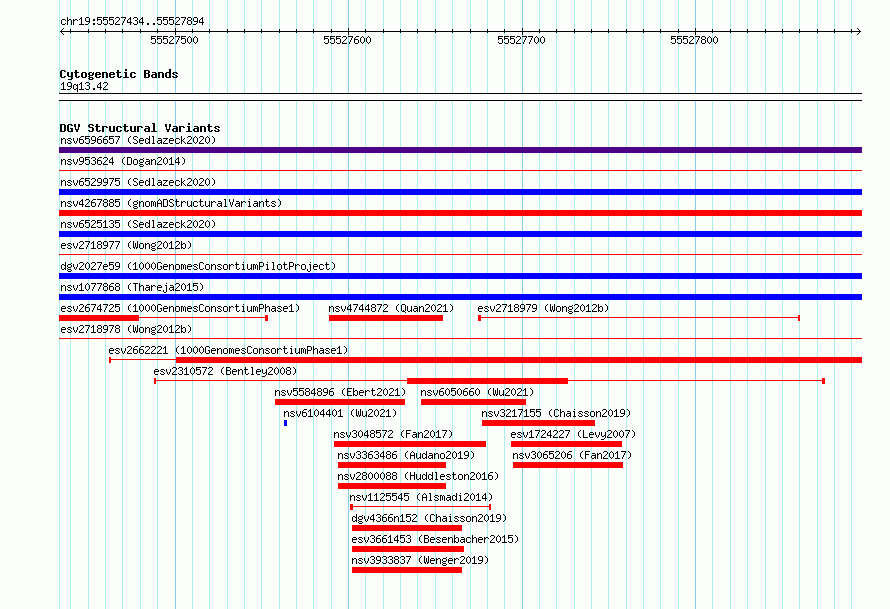
Task: Open nsv4267885 (gnomADStructuralVariants) entry
Action: 171,203
